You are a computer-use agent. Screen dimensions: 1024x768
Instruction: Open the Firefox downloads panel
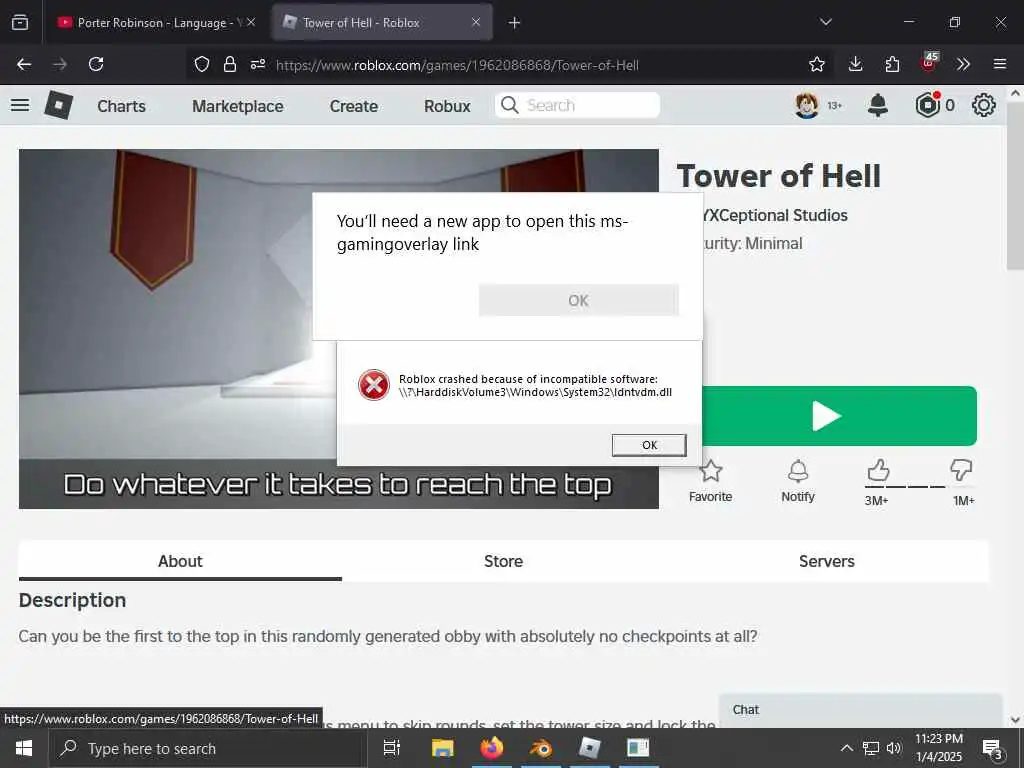(856, 64)
